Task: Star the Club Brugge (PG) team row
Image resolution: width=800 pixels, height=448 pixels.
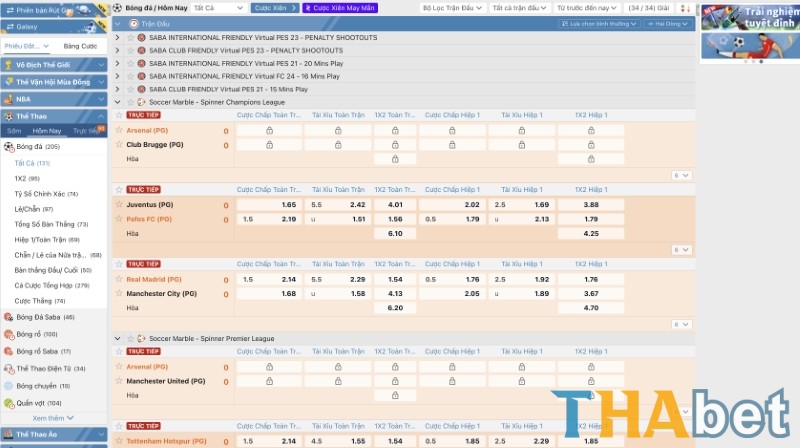Action: (119, 144)
